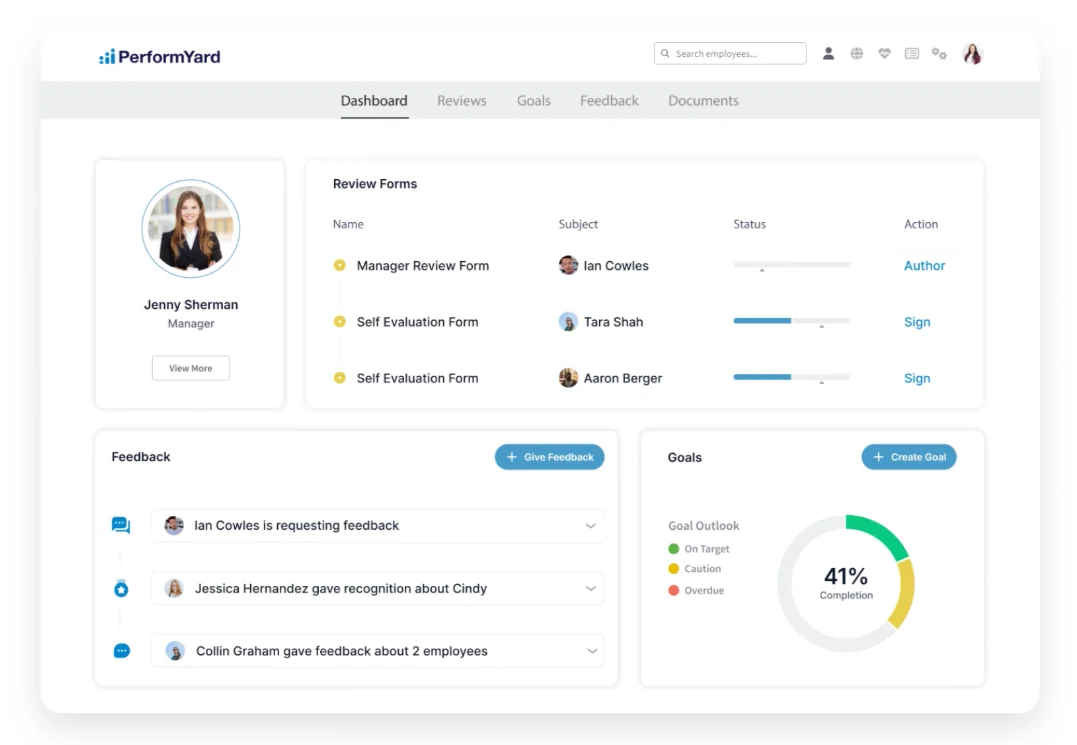
Task: Open the Documents tab
Action: pyautogui.click(x=703, y=100)
